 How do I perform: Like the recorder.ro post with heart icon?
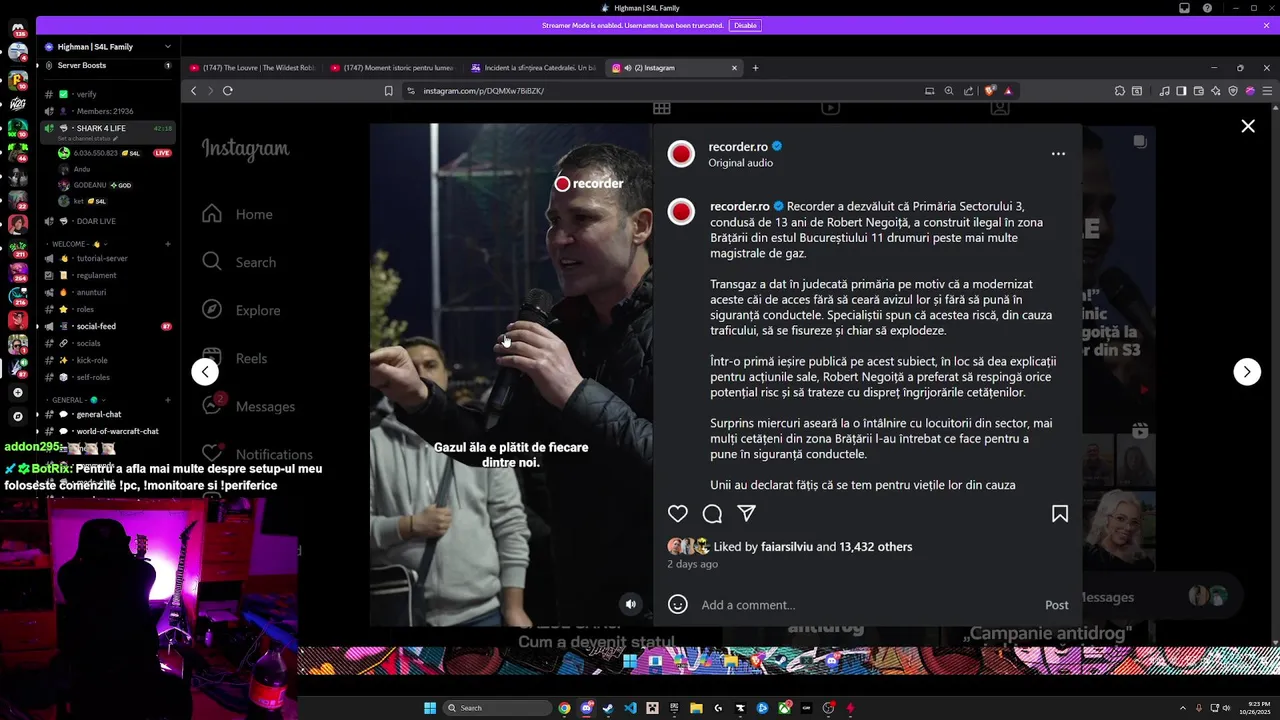pyautogui.click(x=678, y=513)
